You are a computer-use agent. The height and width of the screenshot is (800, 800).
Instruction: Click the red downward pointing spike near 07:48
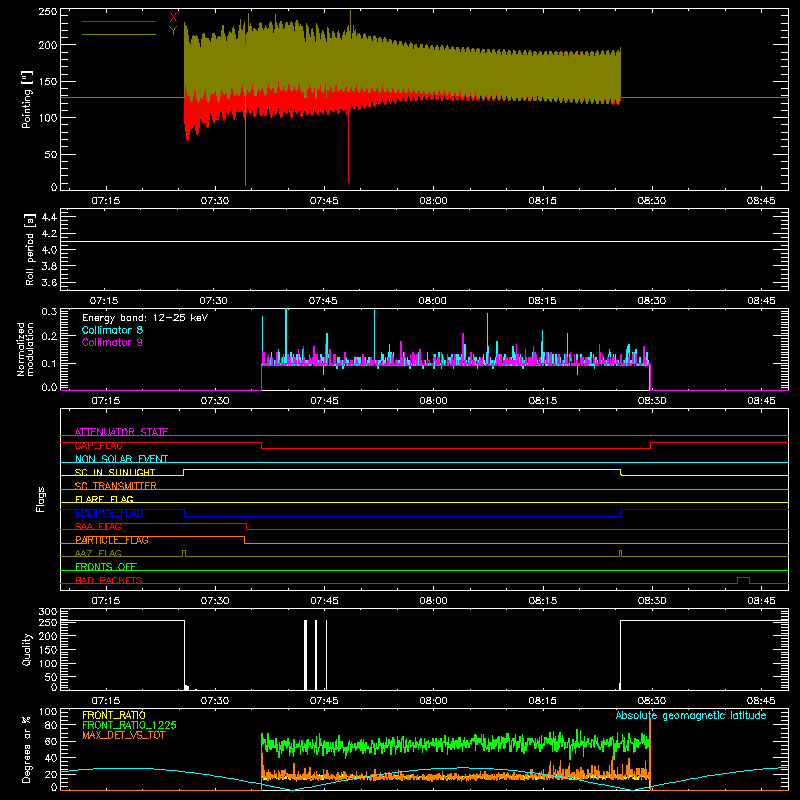tap(348, 148)
